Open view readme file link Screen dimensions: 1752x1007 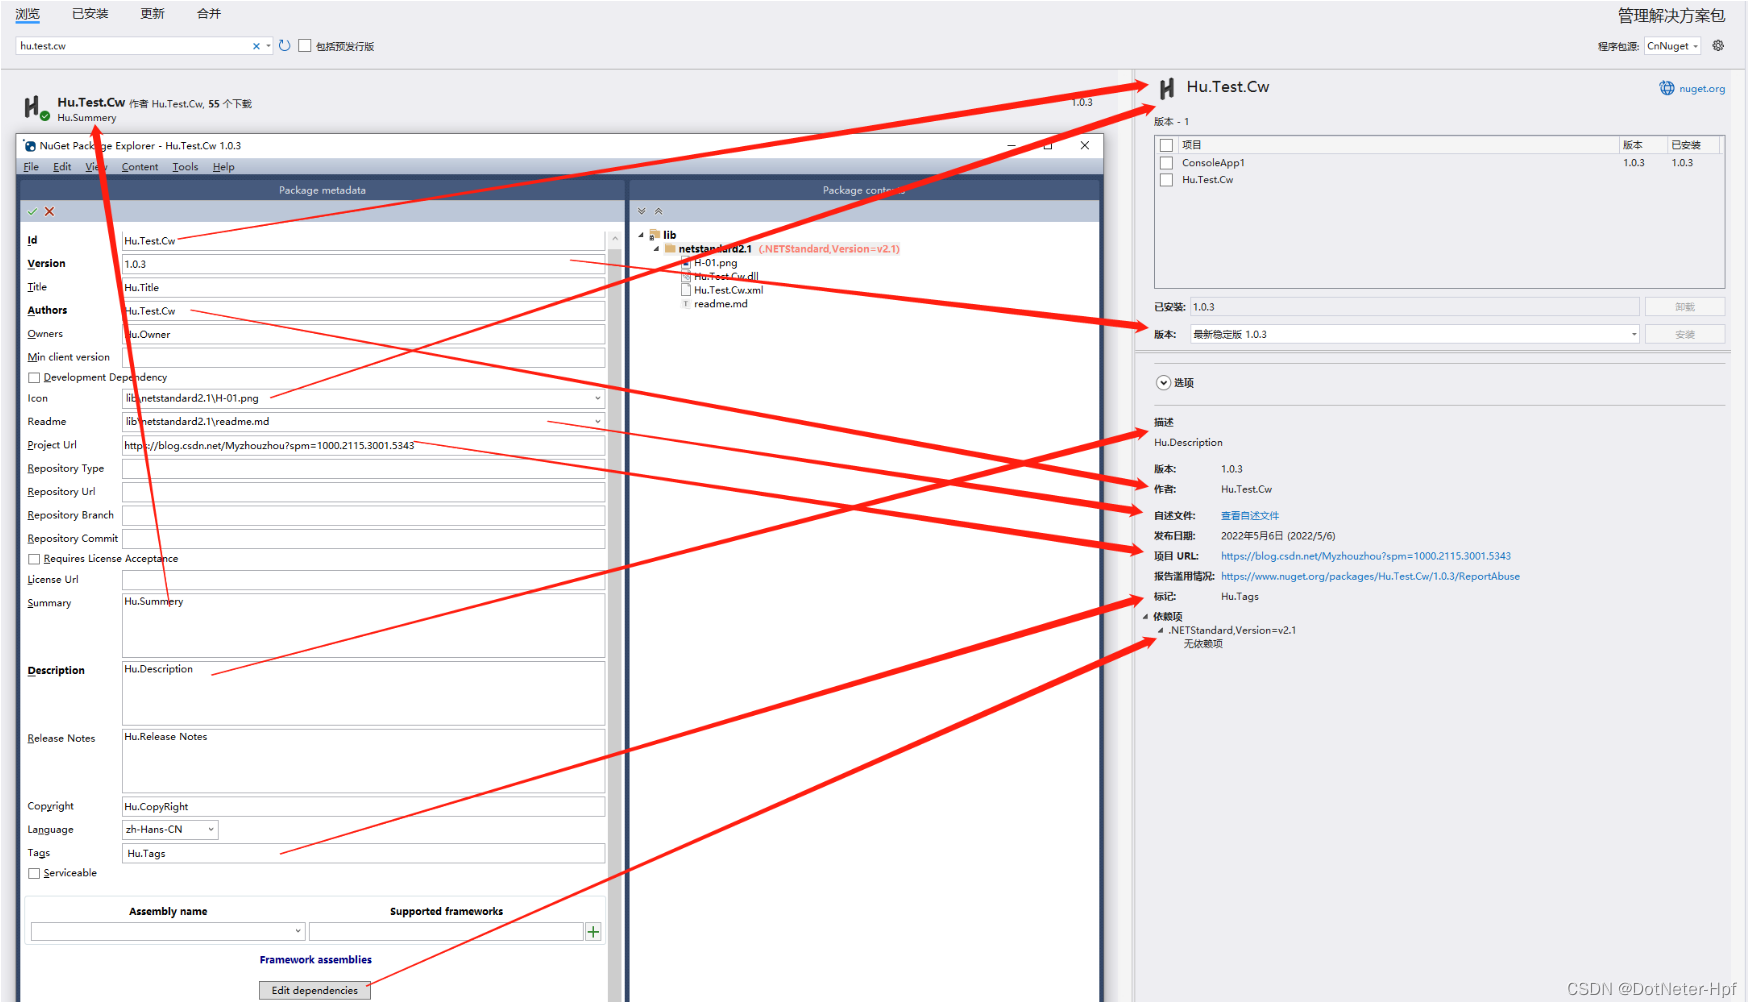coord(1250,516)
